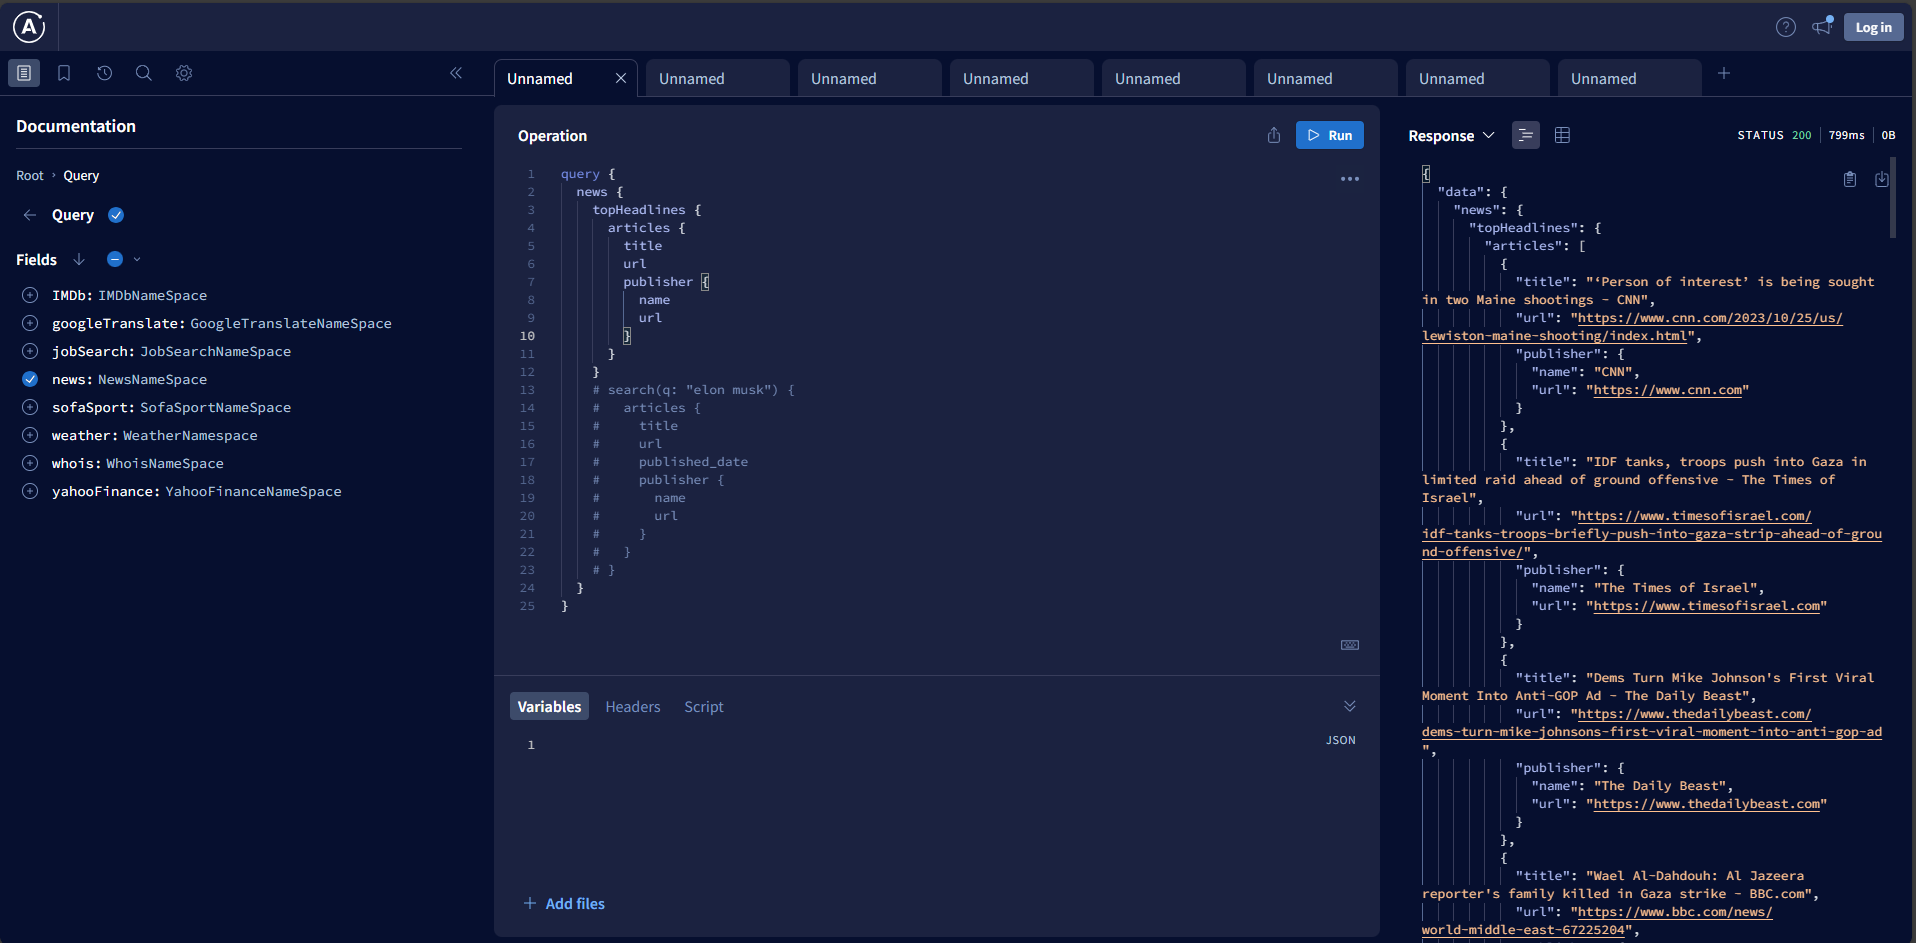Click the Documentation heading

76,126
